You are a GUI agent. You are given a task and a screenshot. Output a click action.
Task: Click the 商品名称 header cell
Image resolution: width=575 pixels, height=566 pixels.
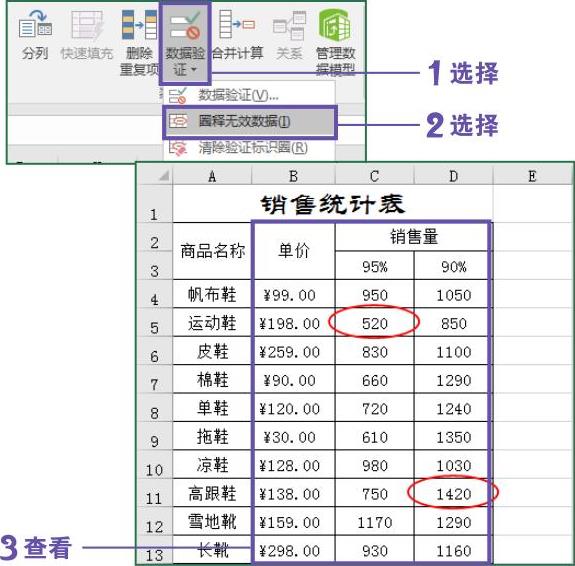[x=212, y=251]
